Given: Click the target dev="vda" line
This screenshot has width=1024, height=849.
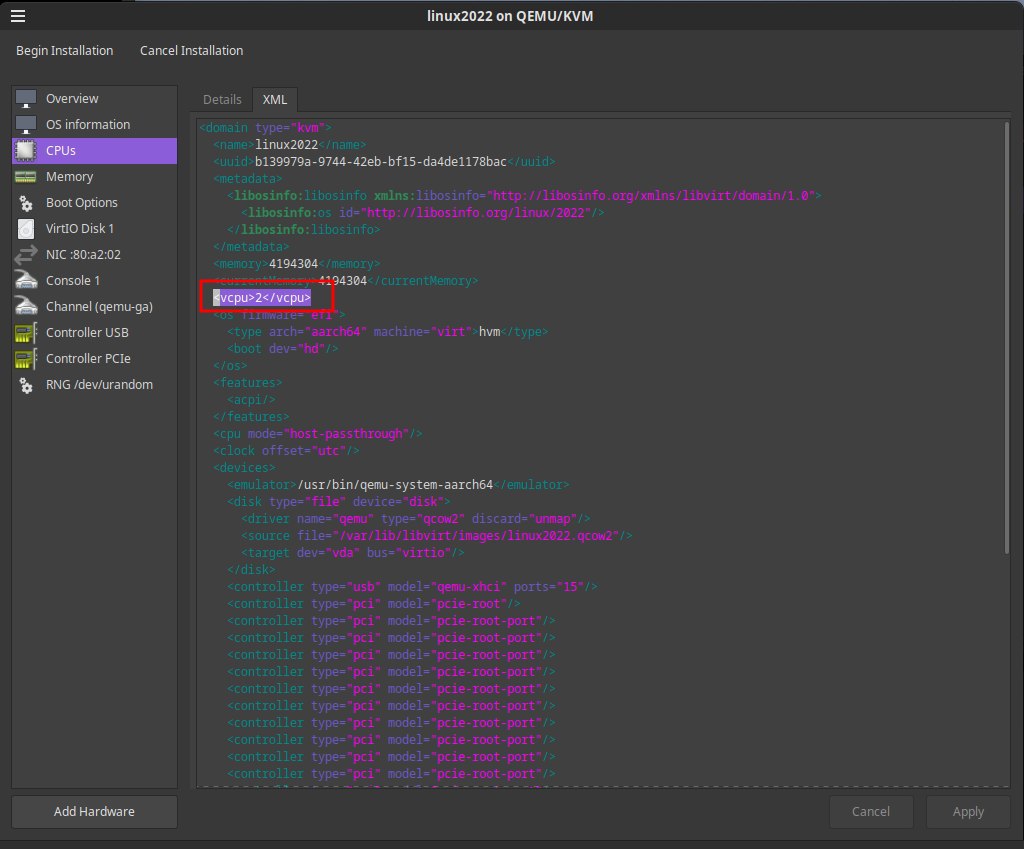Looking at the screenshot, I should (x=353, y=552).
